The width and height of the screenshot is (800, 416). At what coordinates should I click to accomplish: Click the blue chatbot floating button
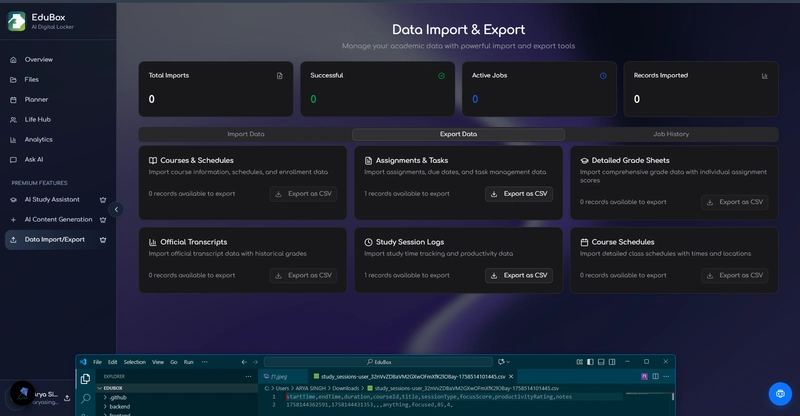tap(780, 394)
